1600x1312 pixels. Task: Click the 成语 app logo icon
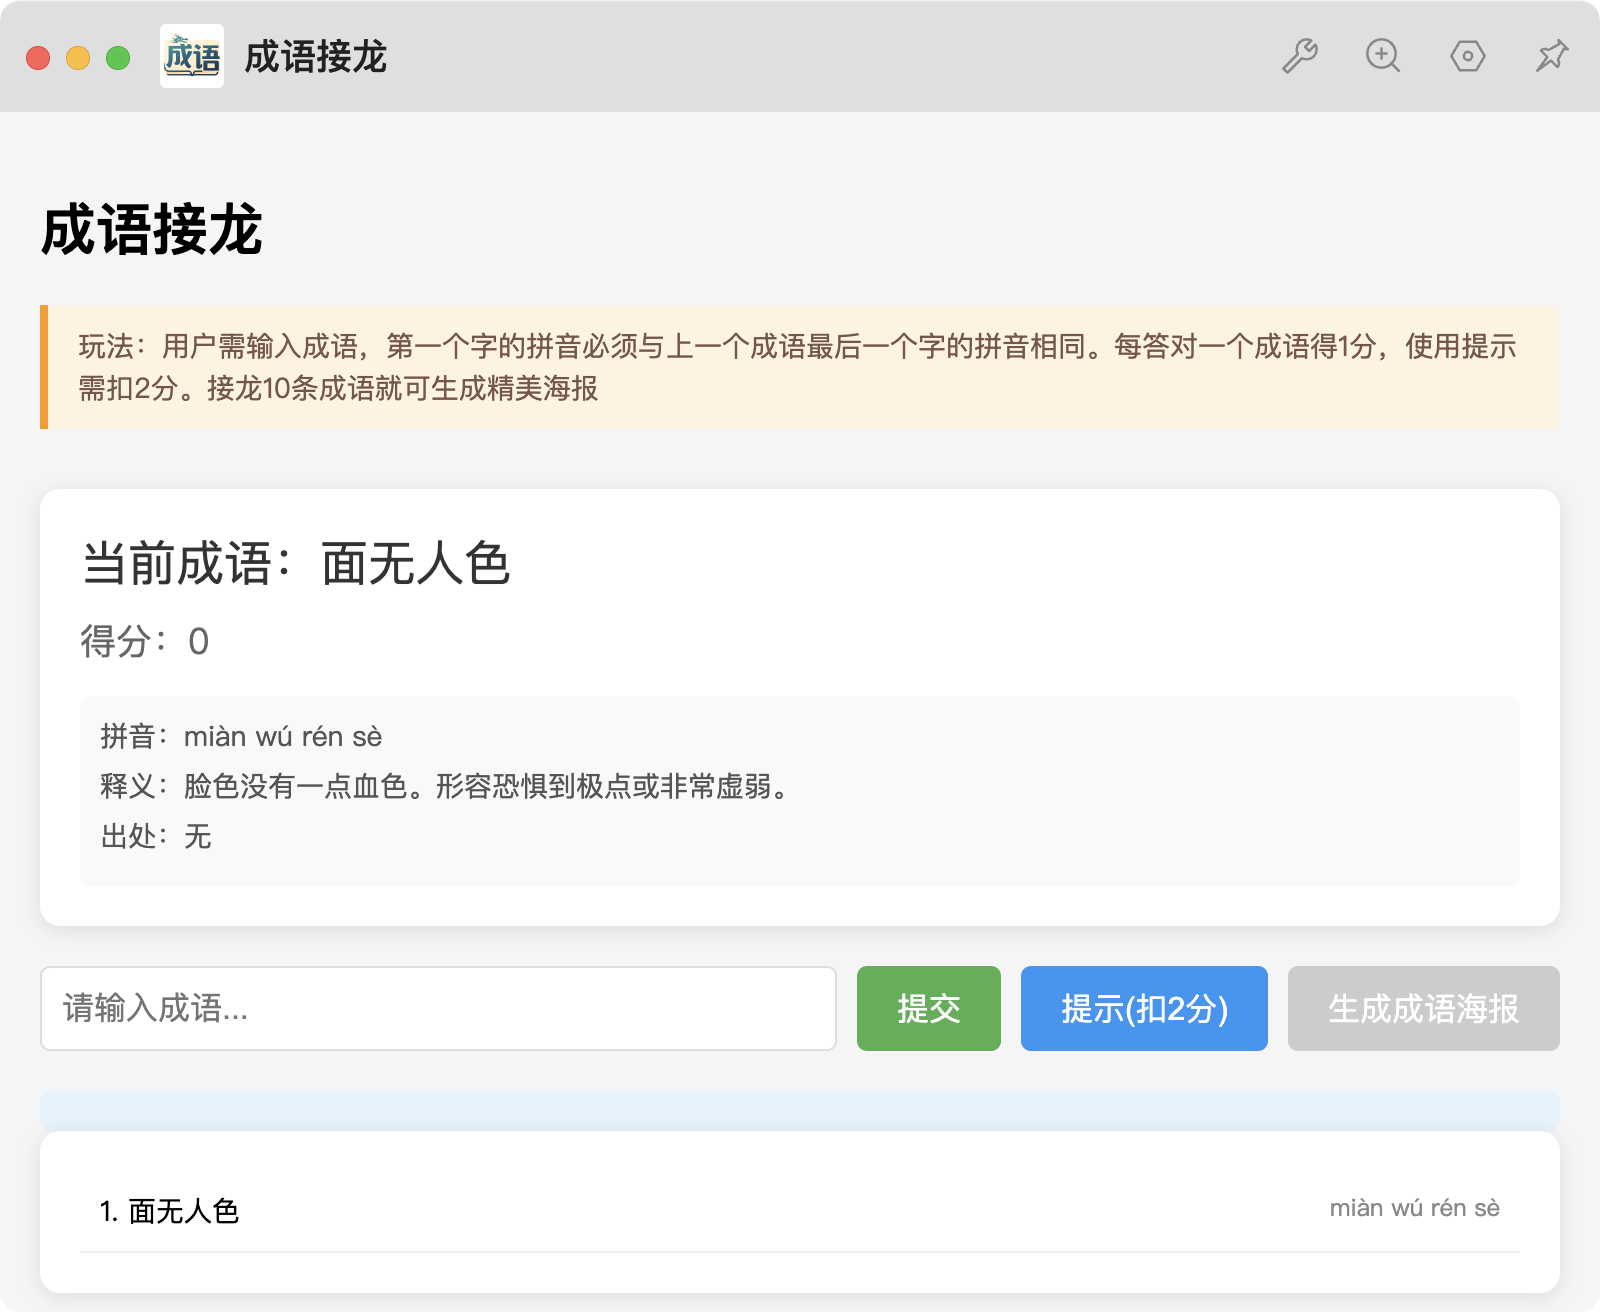point(192,56)
